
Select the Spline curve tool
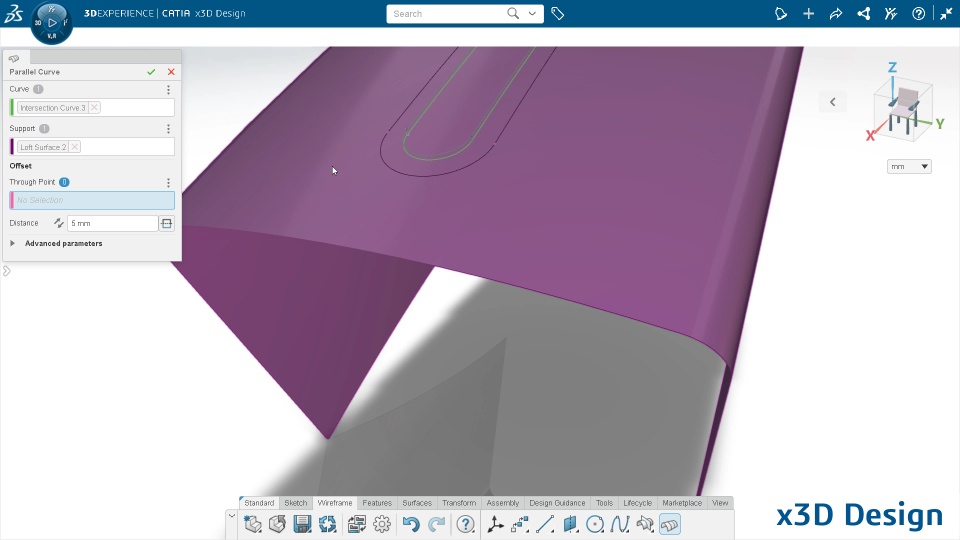[620, 524]
